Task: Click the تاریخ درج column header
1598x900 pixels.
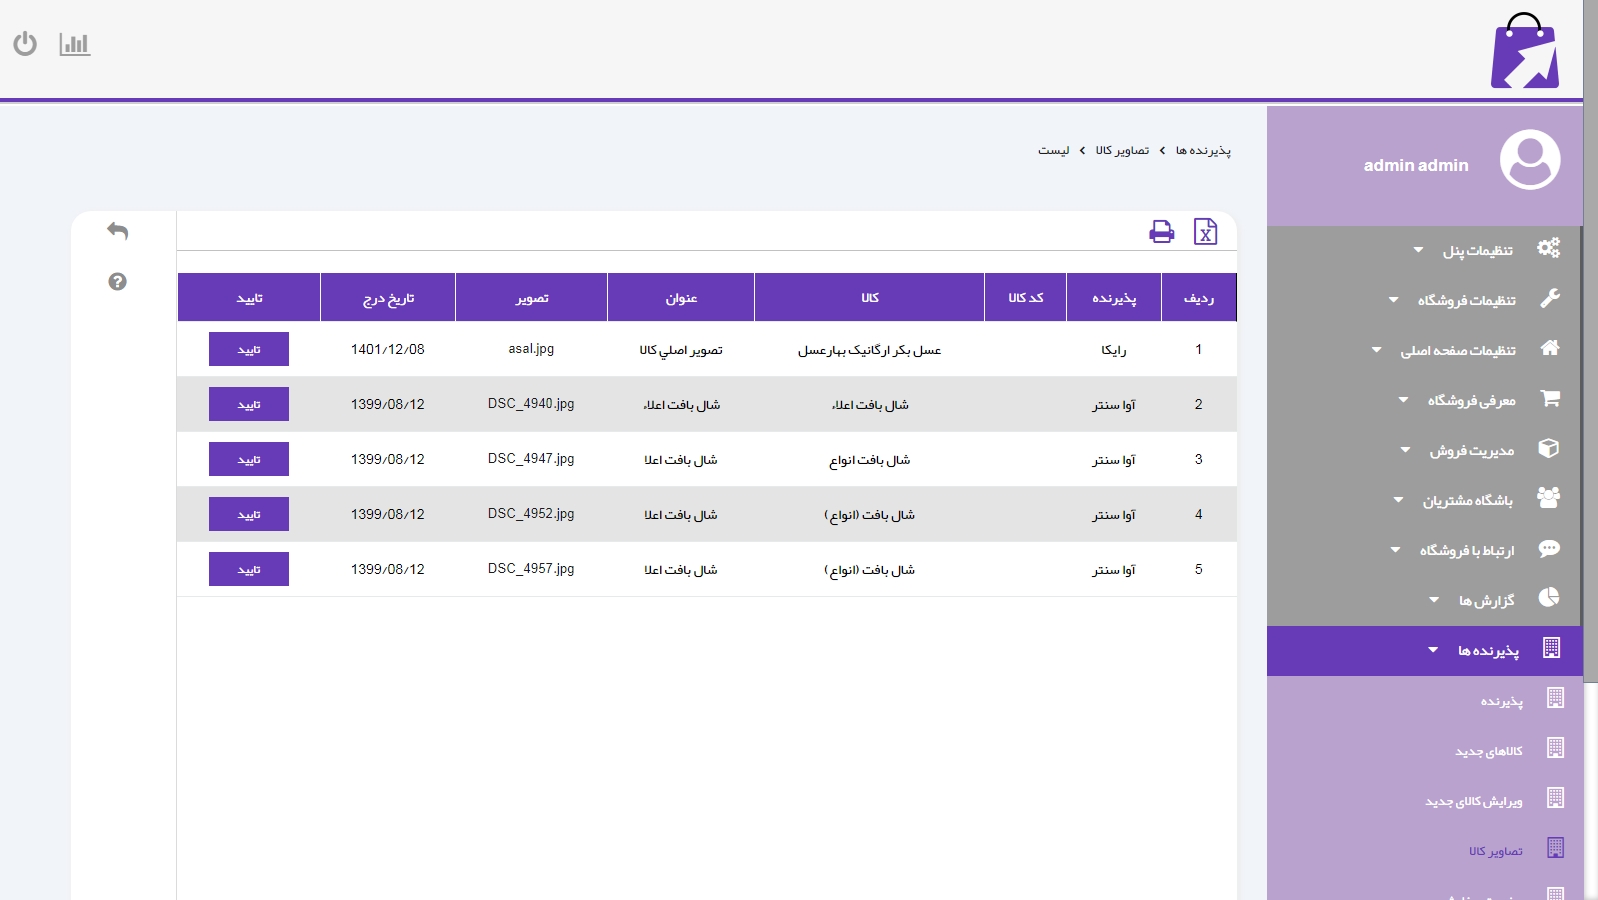Action: pos(388,298)
